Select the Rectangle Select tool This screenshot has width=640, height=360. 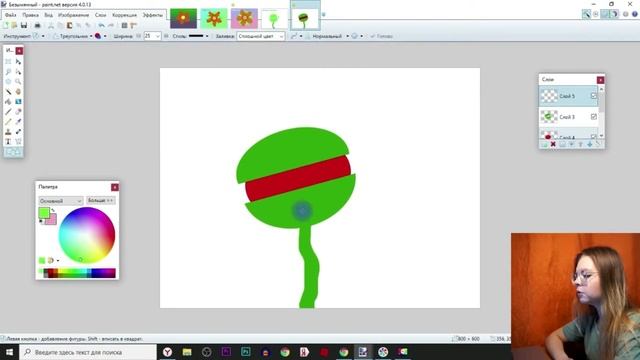pos(8,62)
